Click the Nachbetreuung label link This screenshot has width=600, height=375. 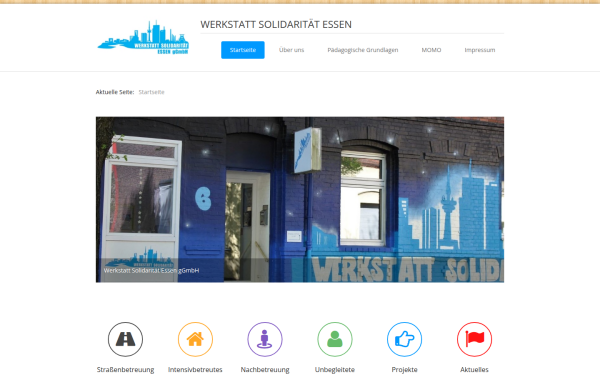pos(265,370)
